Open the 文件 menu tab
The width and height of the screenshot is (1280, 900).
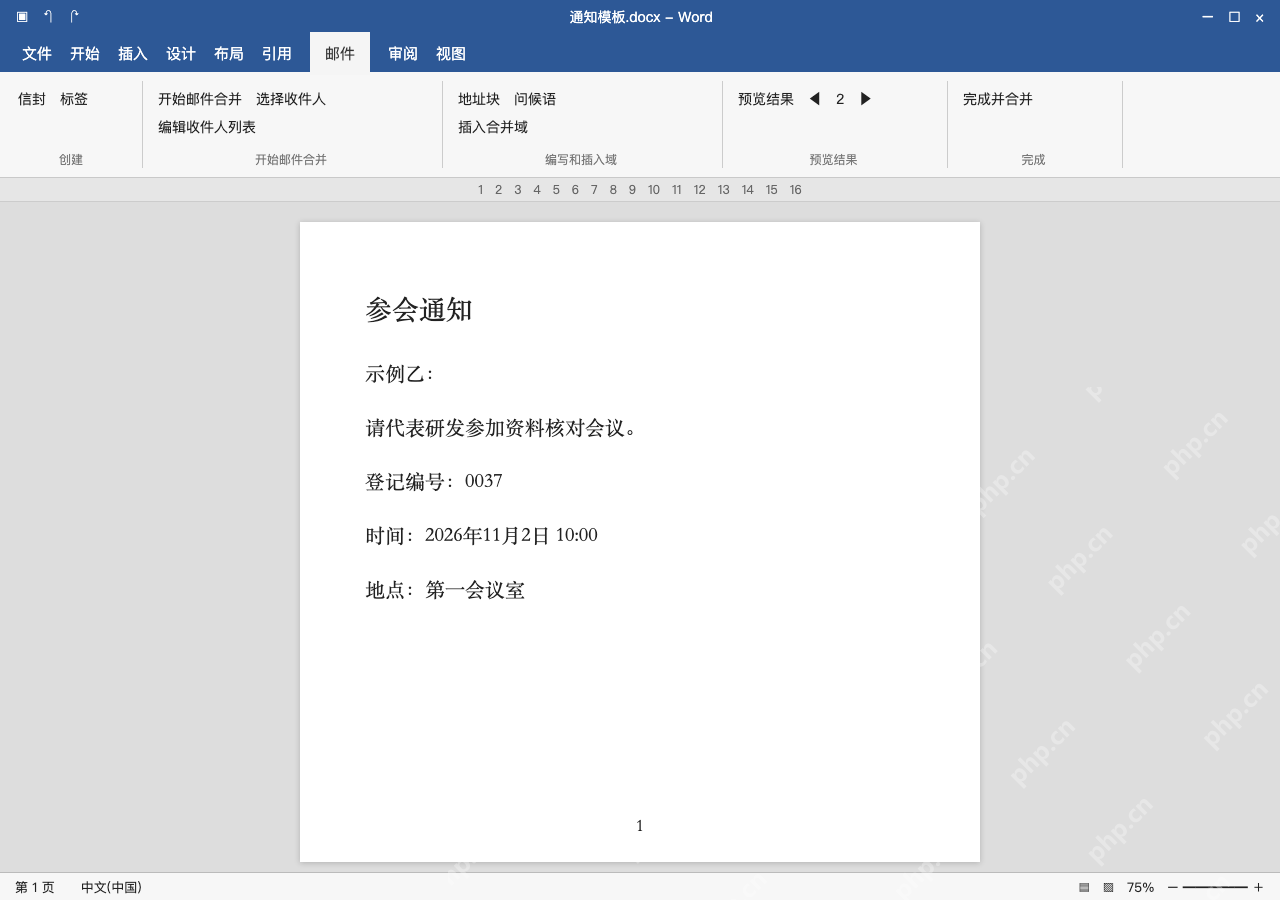[x=37, y=53]
